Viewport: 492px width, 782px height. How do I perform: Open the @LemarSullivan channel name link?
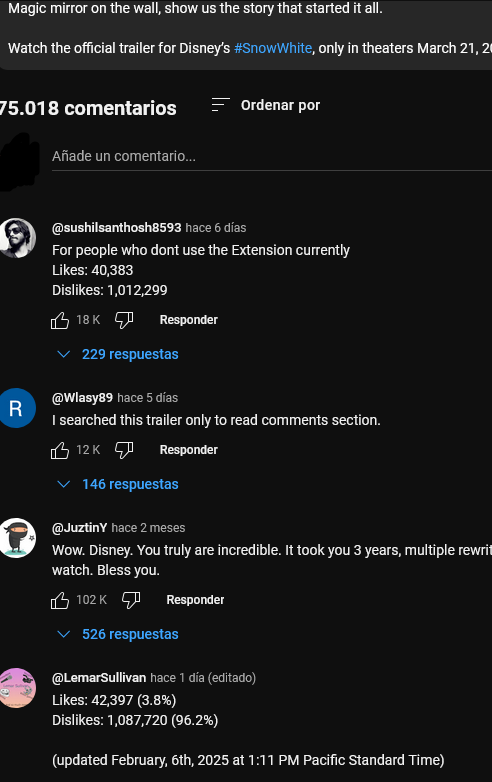coord(99,678)
